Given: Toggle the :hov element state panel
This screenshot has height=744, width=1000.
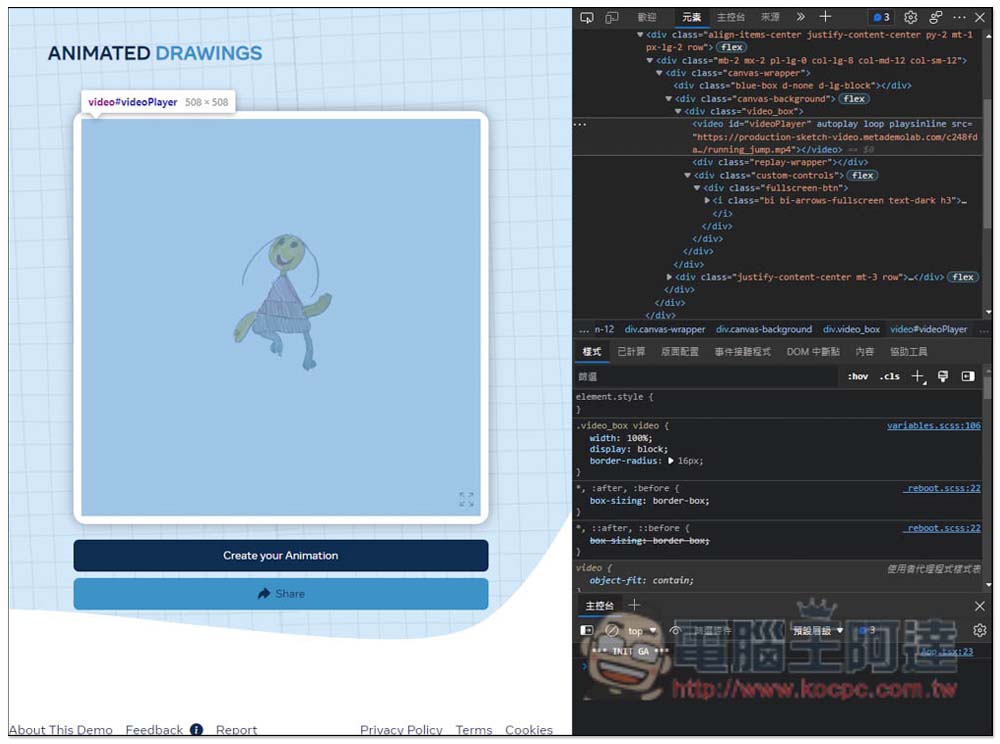Looking at the screenshot, I should click(858, 376).
